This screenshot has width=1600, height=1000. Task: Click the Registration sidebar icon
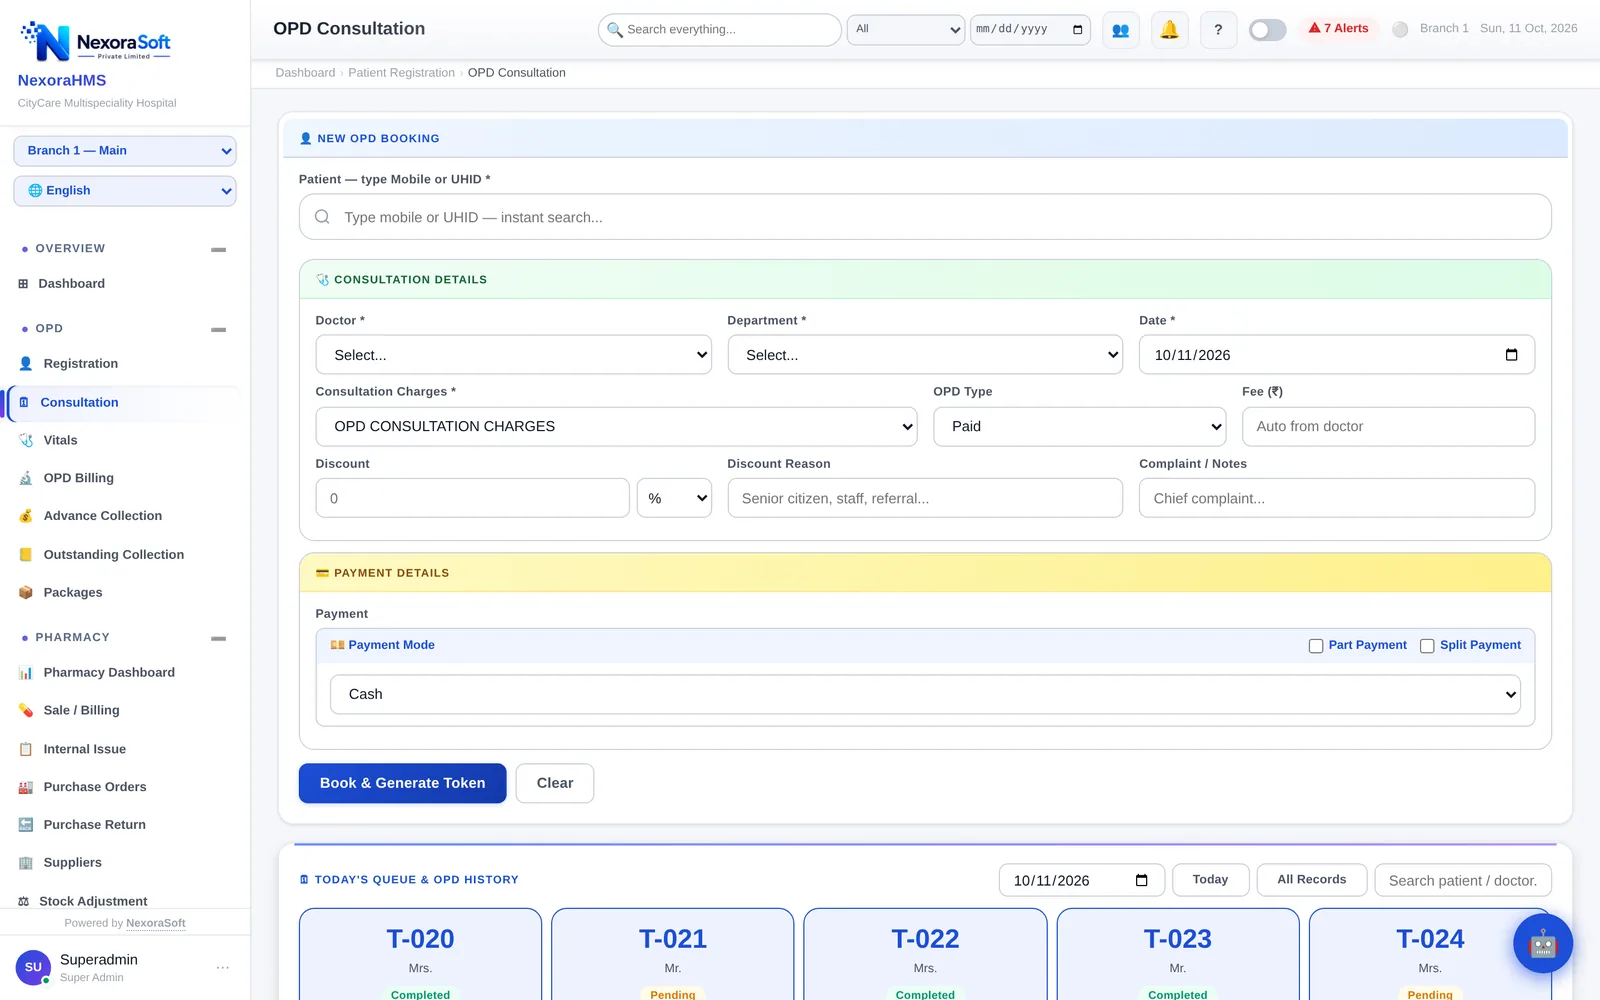pos(26,363)
